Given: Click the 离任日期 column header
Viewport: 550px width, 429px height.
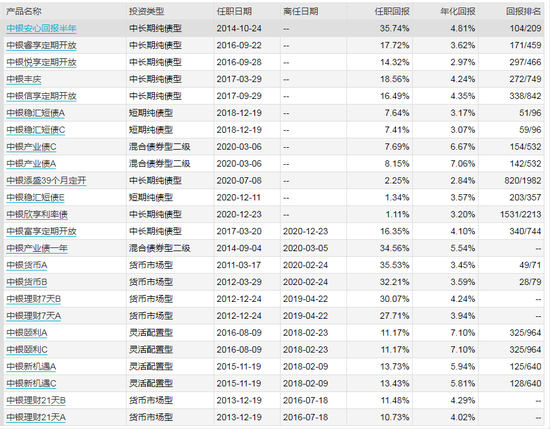Looking at the screenshot, I should pyautogui.click(x=301, y=11).
